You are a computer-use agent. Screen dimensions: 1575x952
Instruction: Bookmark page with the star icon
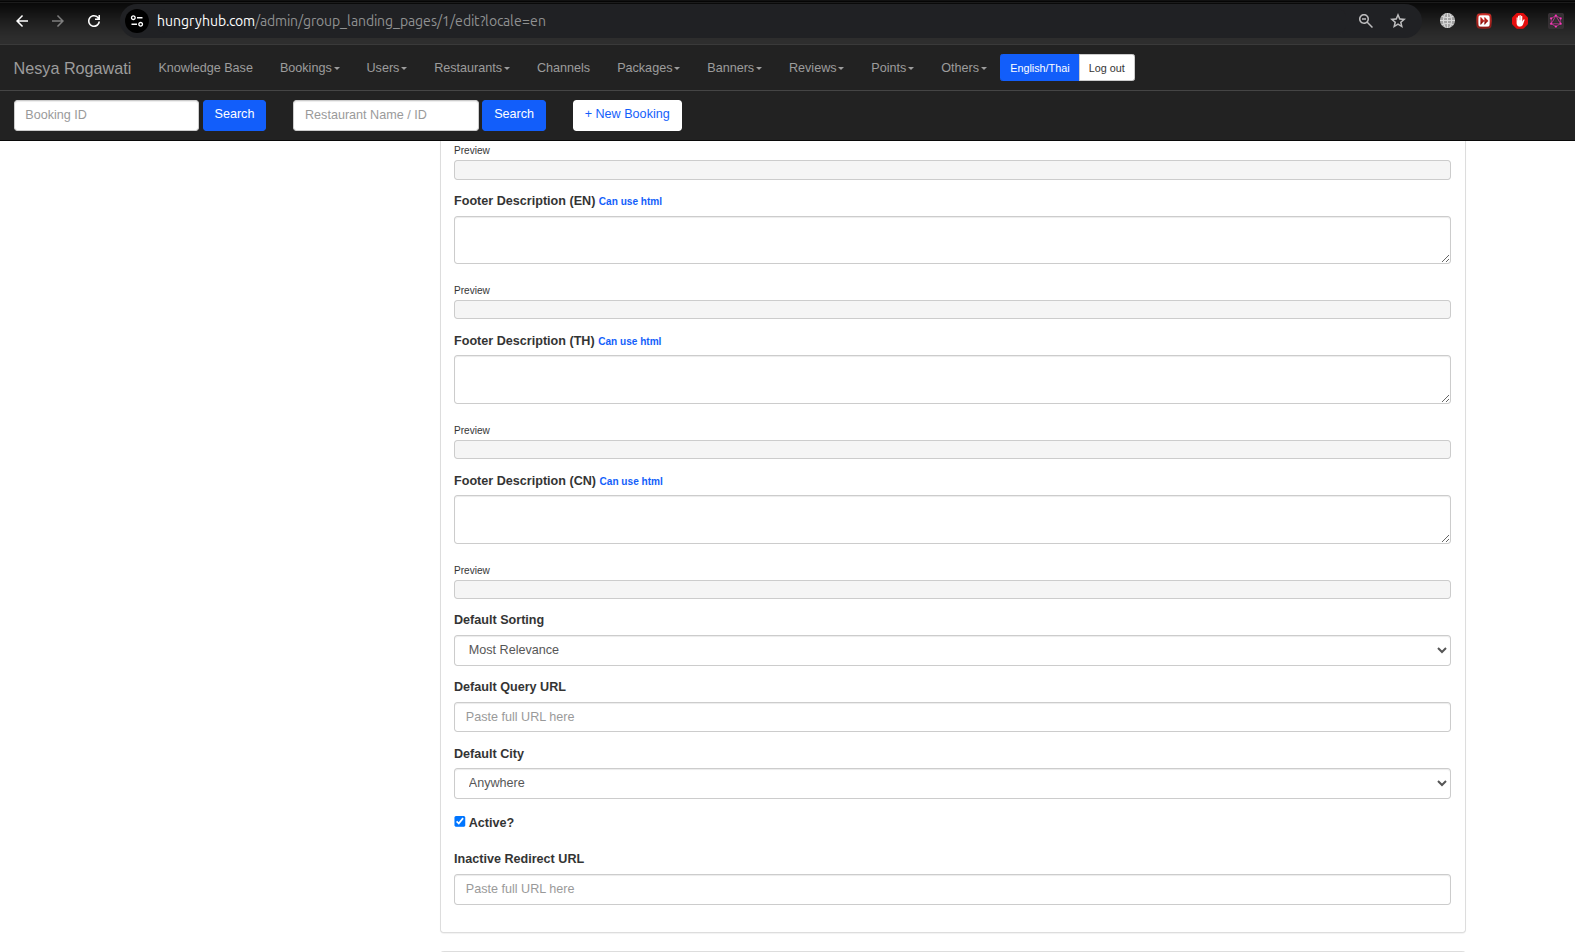(1398, 21)
